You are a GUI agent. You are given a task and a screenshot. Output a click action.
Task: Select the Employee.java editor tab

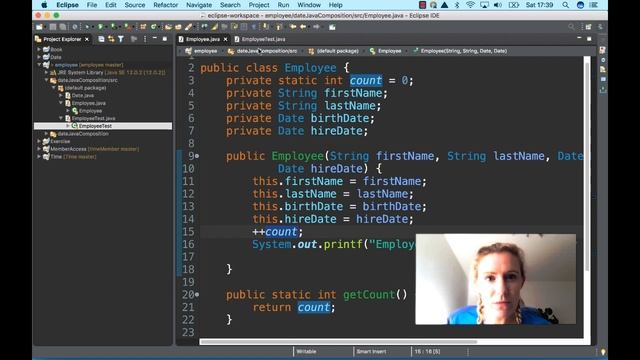pos(202,39)
